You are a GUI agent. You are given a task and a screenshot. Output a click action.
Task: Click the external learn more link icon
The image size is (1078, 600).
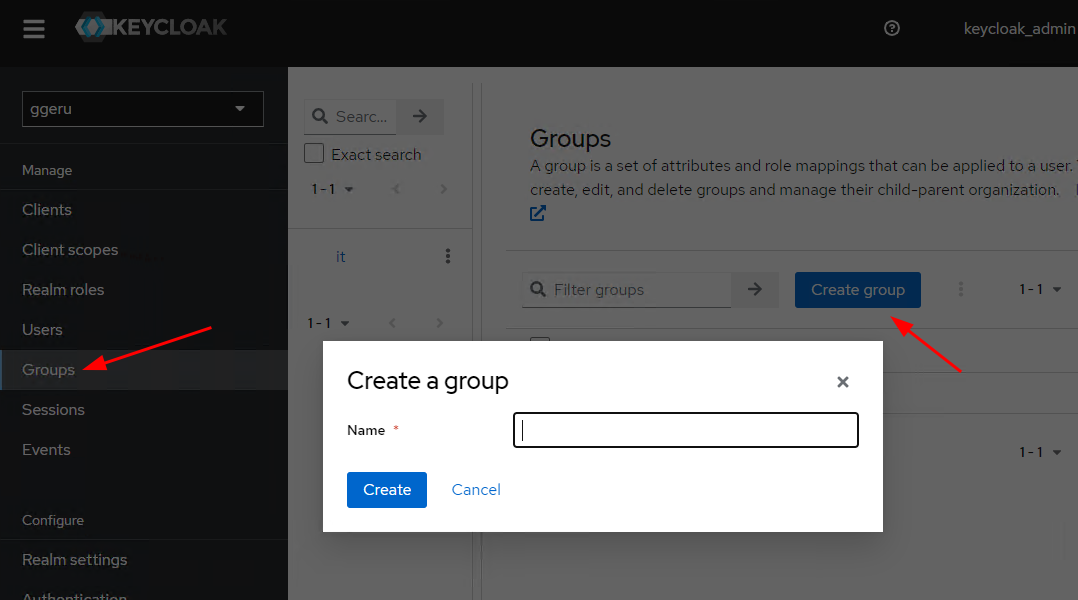coord(538,213)
